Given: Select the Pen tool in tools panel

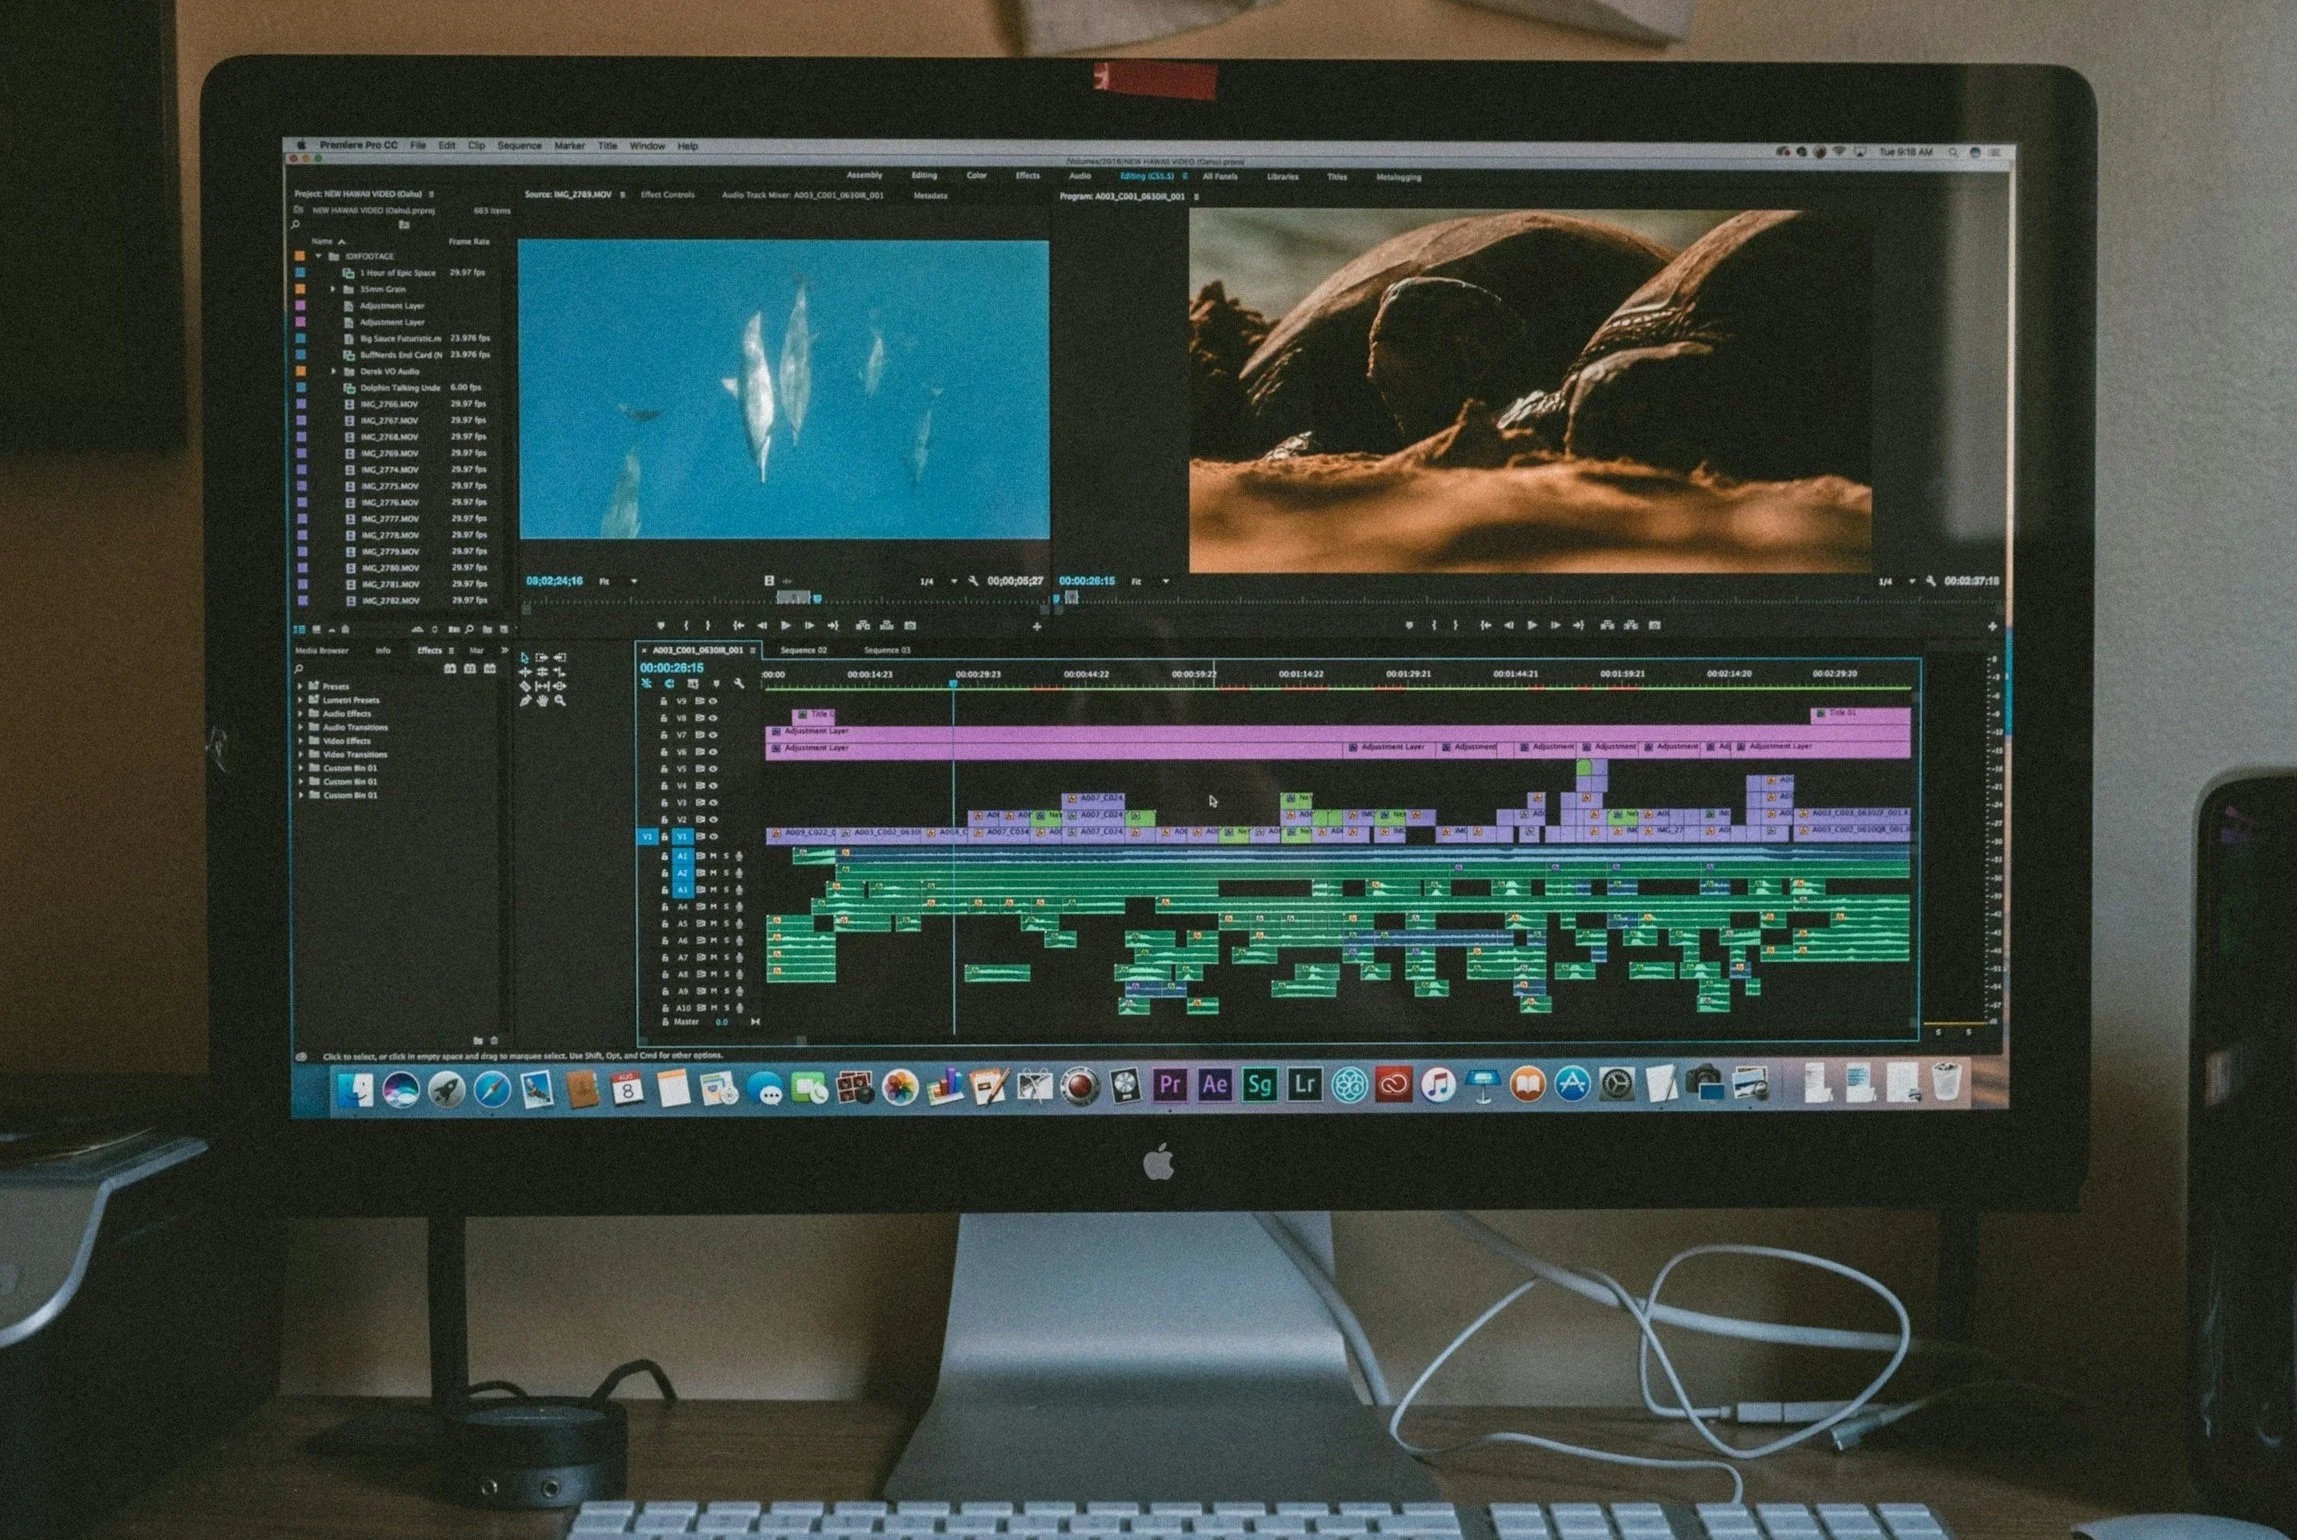Looking at the screenshot, I should pyautogui.click(x=525, y=701).
